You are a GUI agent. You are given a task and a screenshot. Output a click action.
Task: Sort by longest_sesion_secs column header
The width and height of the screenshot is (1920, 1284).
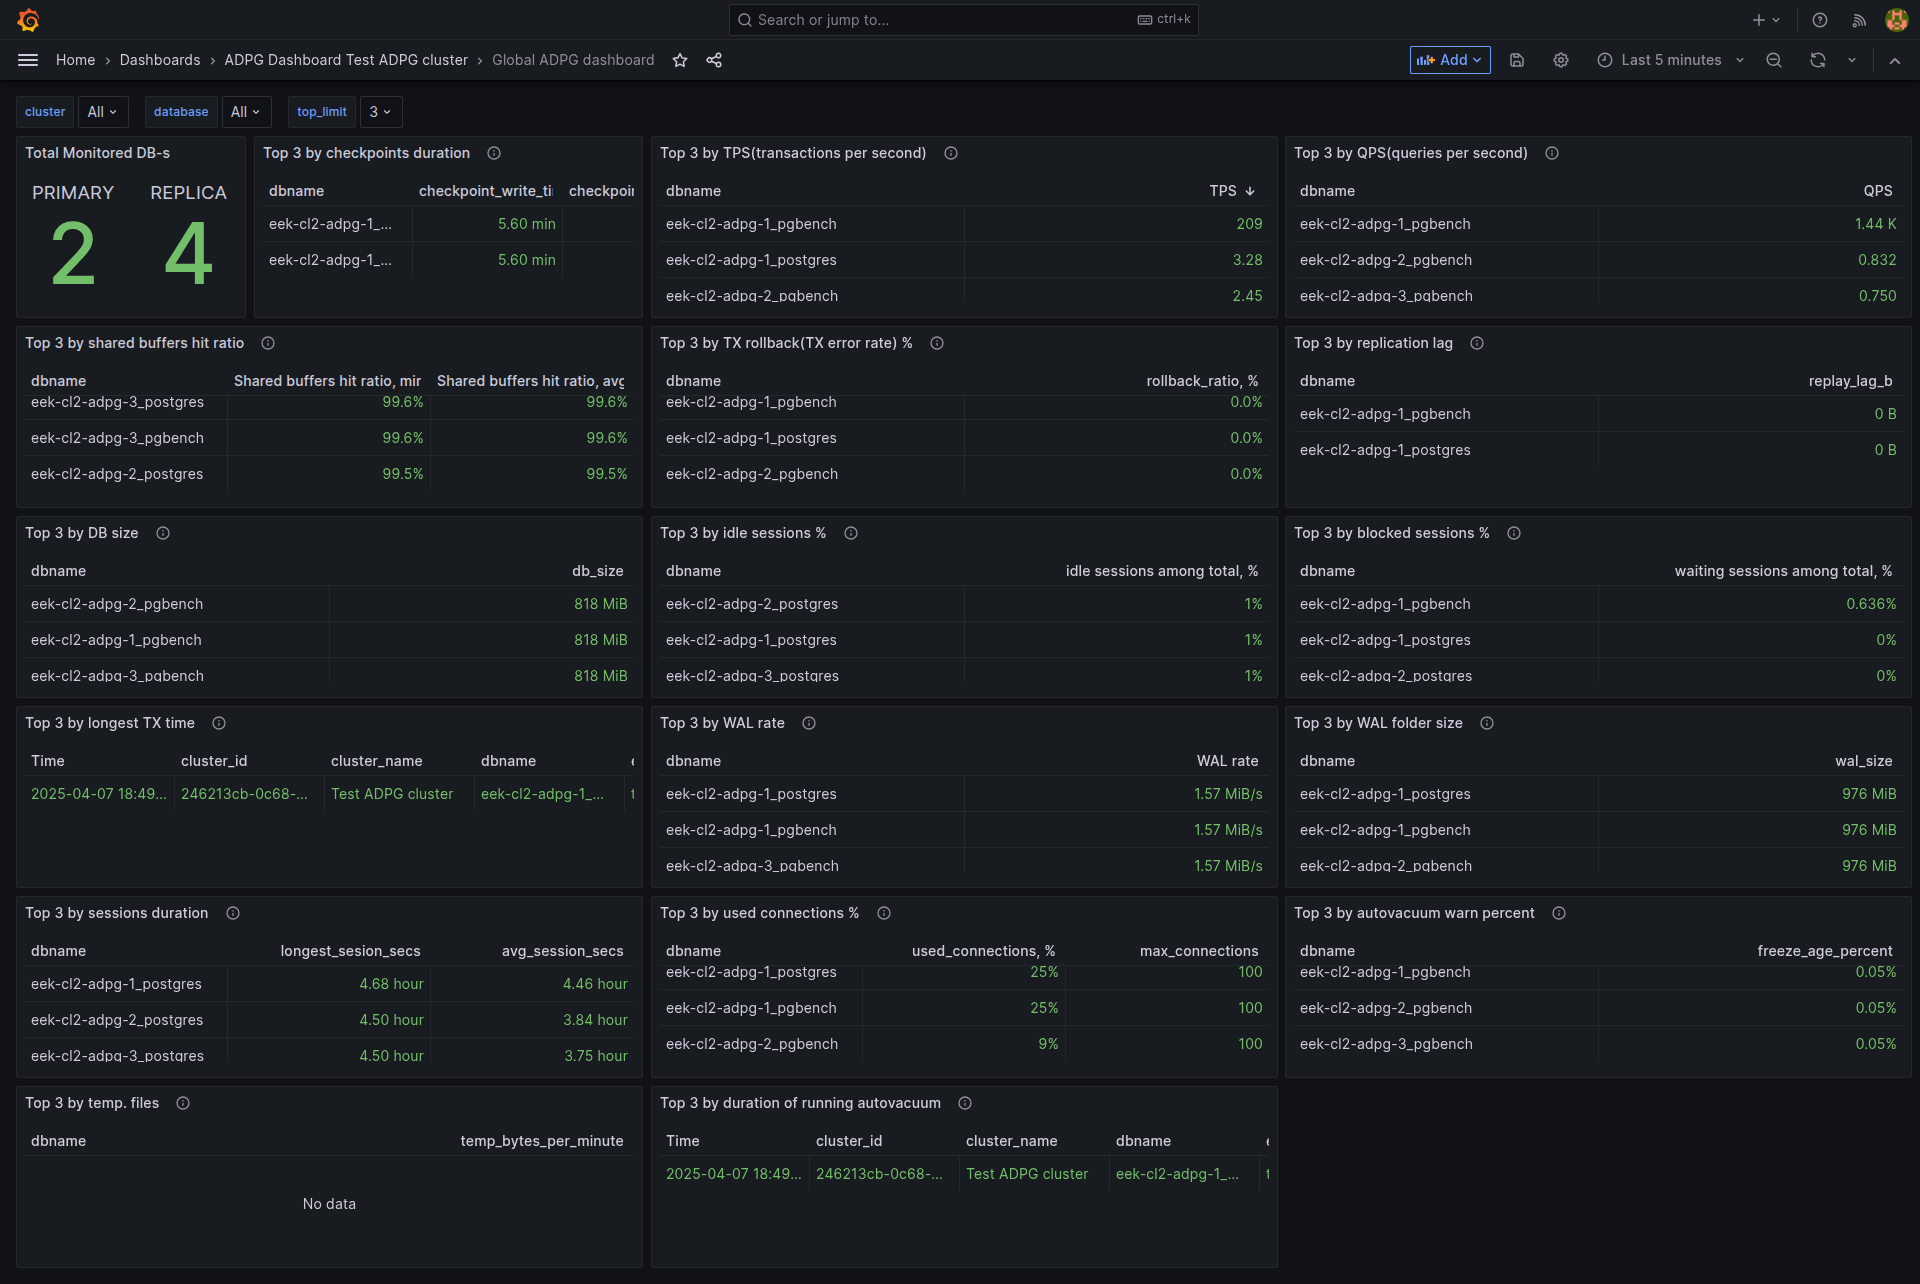(x=350, y=951)
